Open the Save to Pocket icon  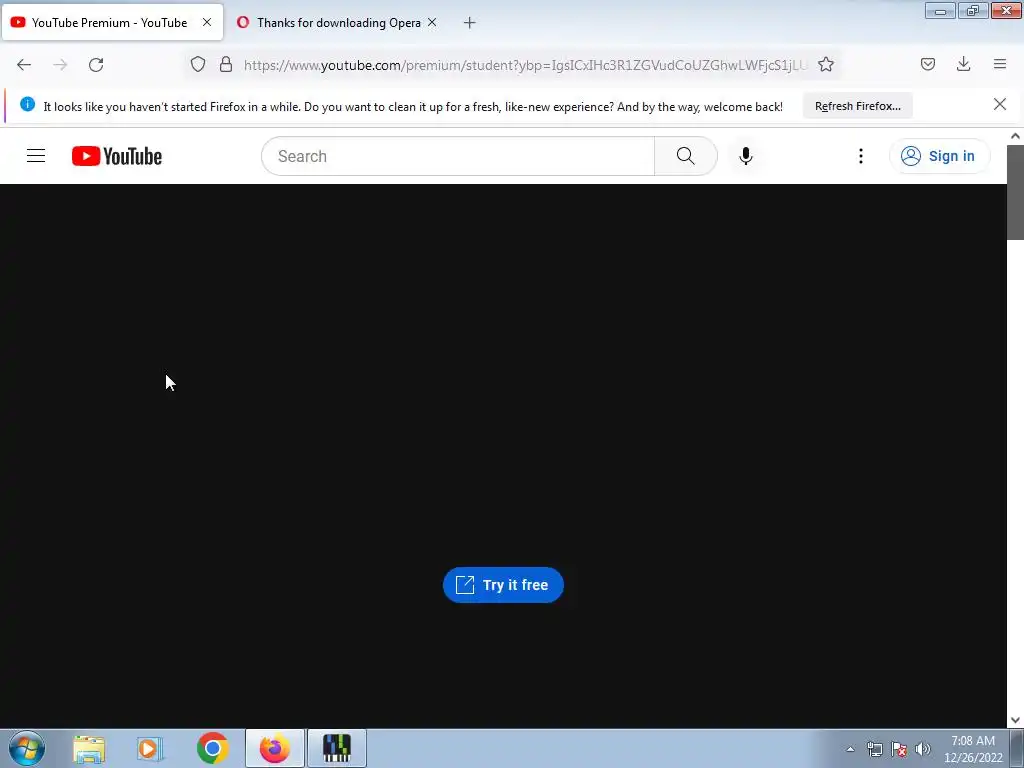(x=928, y=64)
